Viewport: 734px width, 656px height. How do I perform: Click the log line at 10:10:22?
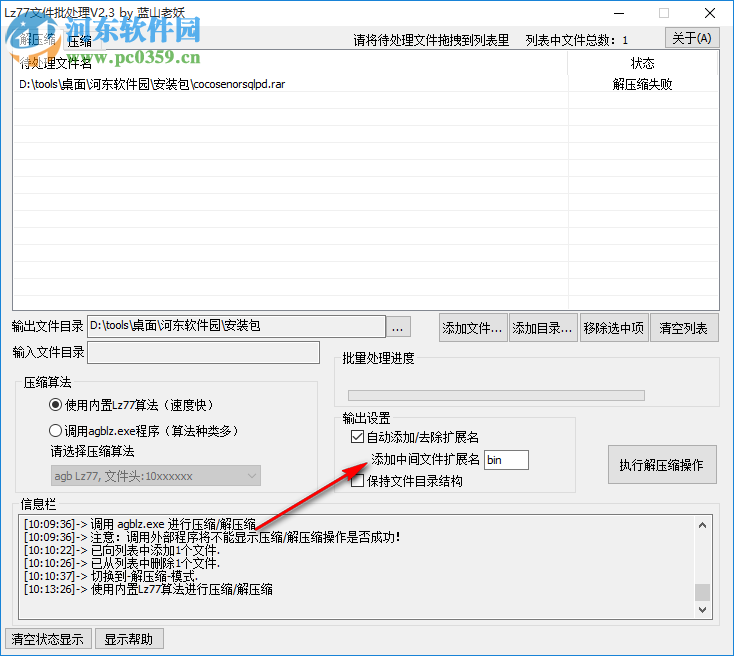click(122, 550)
